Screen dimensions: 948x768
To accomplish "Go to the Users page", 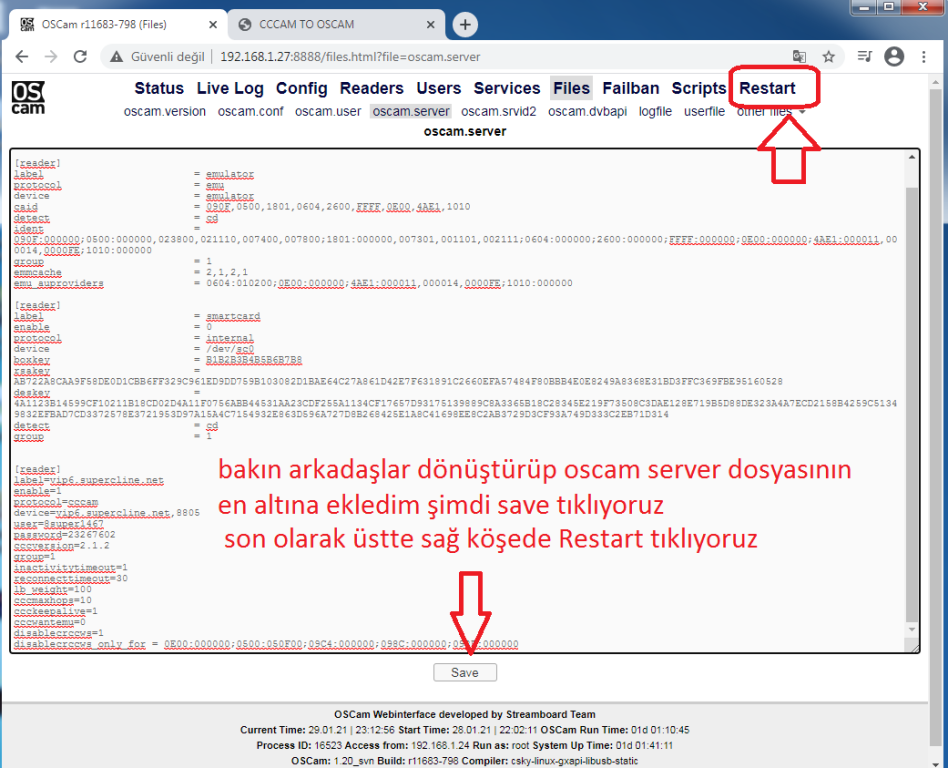I will coord(439,88).
